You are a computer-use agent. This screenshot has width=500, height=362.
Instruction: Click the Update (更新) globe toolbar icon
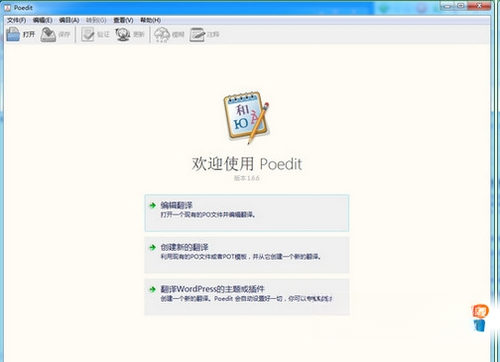point(123,34)
